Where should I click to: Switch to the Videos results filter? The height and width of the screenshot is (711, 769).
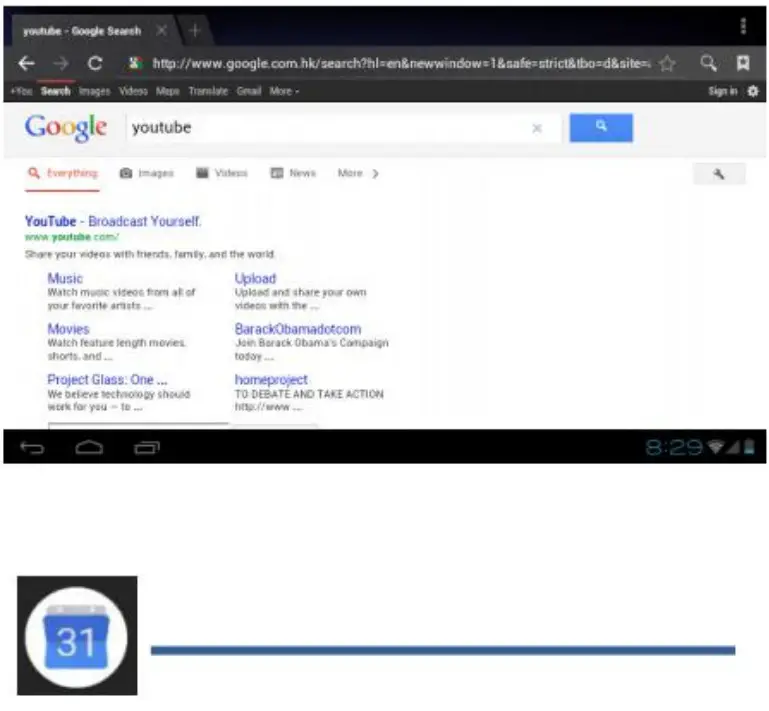tap(222, 173)
